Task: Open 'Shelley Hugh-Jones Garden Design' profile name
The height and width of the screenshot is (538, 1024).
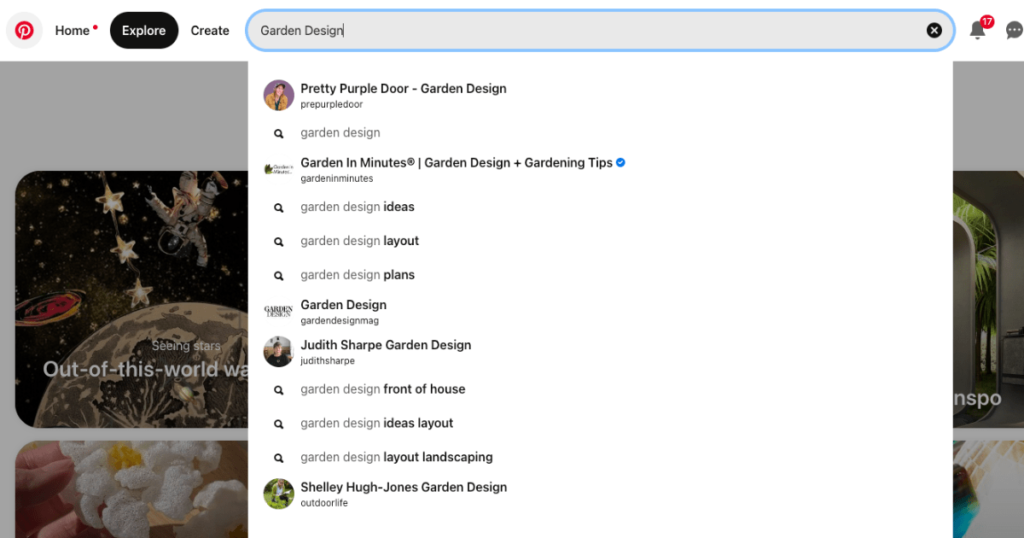Action: click(x=404, y=487)
